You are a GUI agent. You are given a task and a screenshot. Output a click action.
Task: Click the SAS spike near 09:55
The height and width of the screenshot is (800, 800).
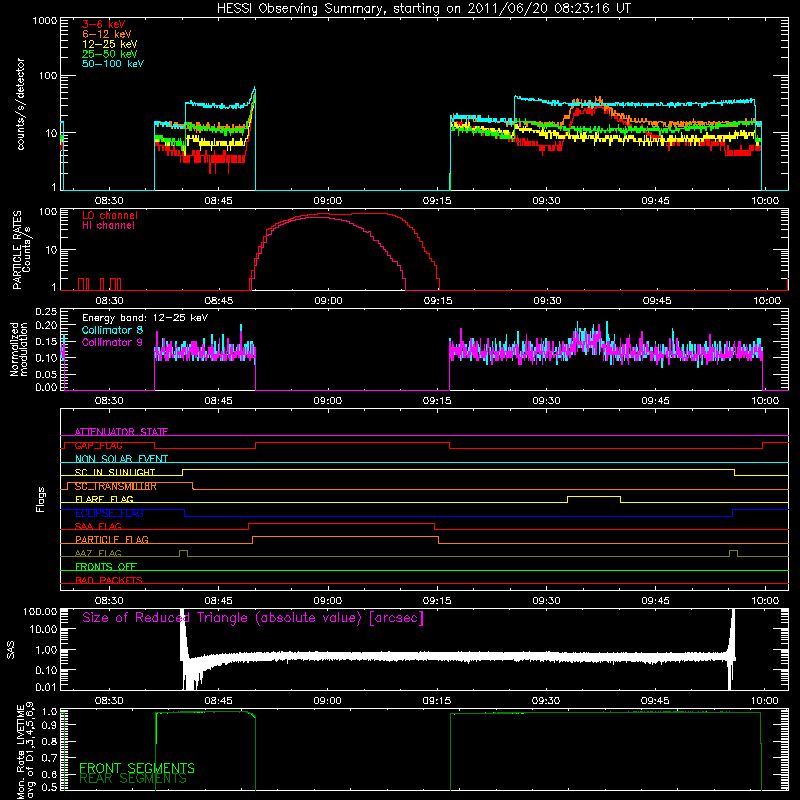732,648
